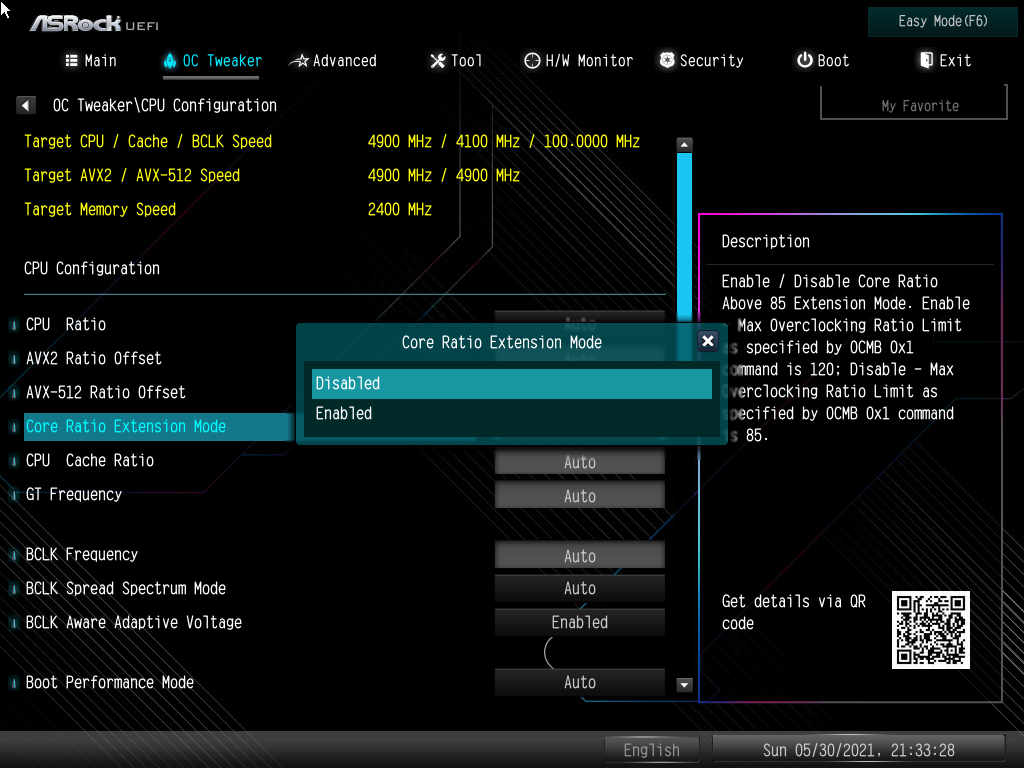Select Disabled in the popup list

[512, 383]
